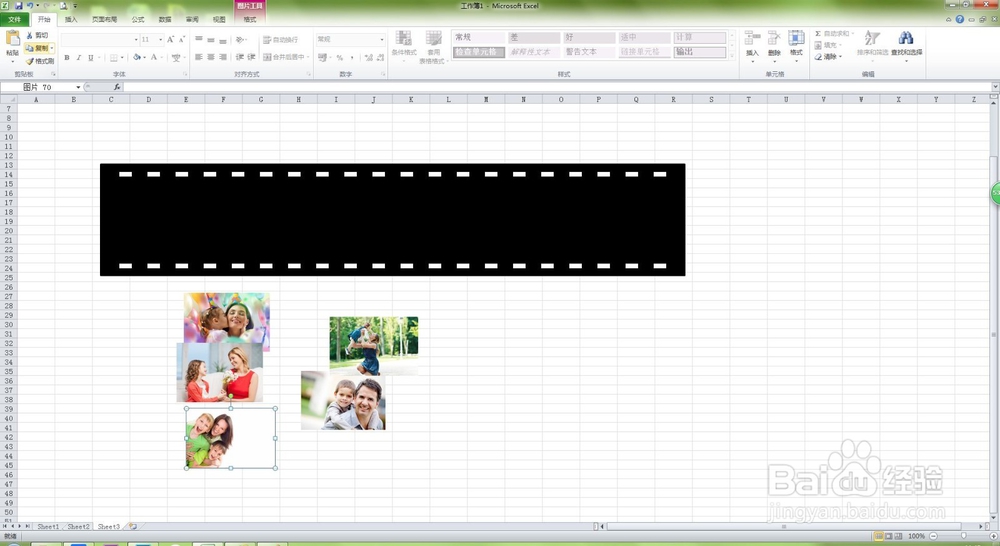Click the Paste (粘贴) clipboard icon
This screenshot has width=1000, height=546.
(x=12, y=39)
